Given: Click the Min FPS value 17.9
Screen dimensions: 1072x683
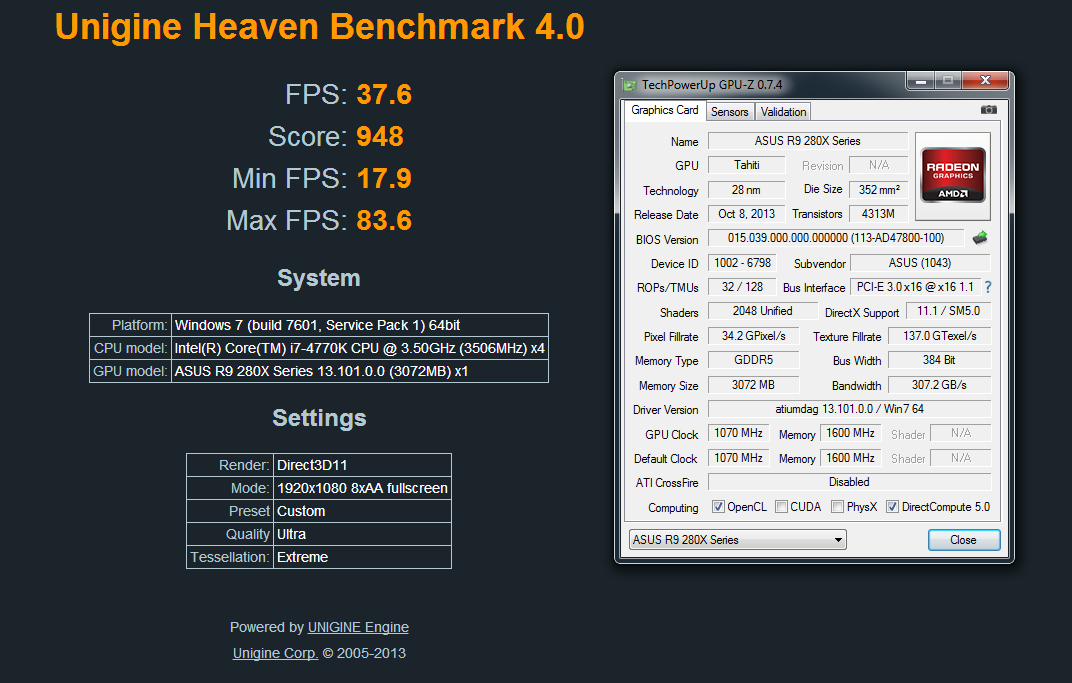Looking at the screenshot, I should pos(384,178).
